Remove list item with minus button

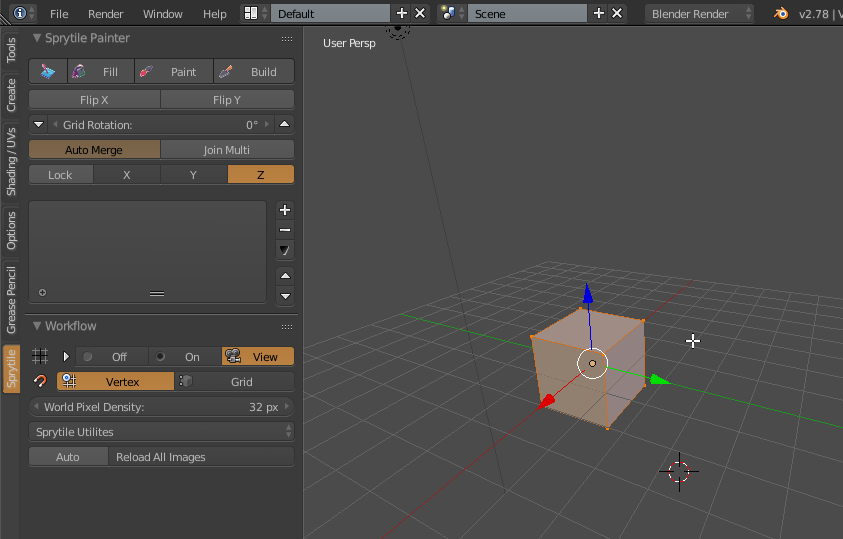pyautogui.click(x=285, y=230)
